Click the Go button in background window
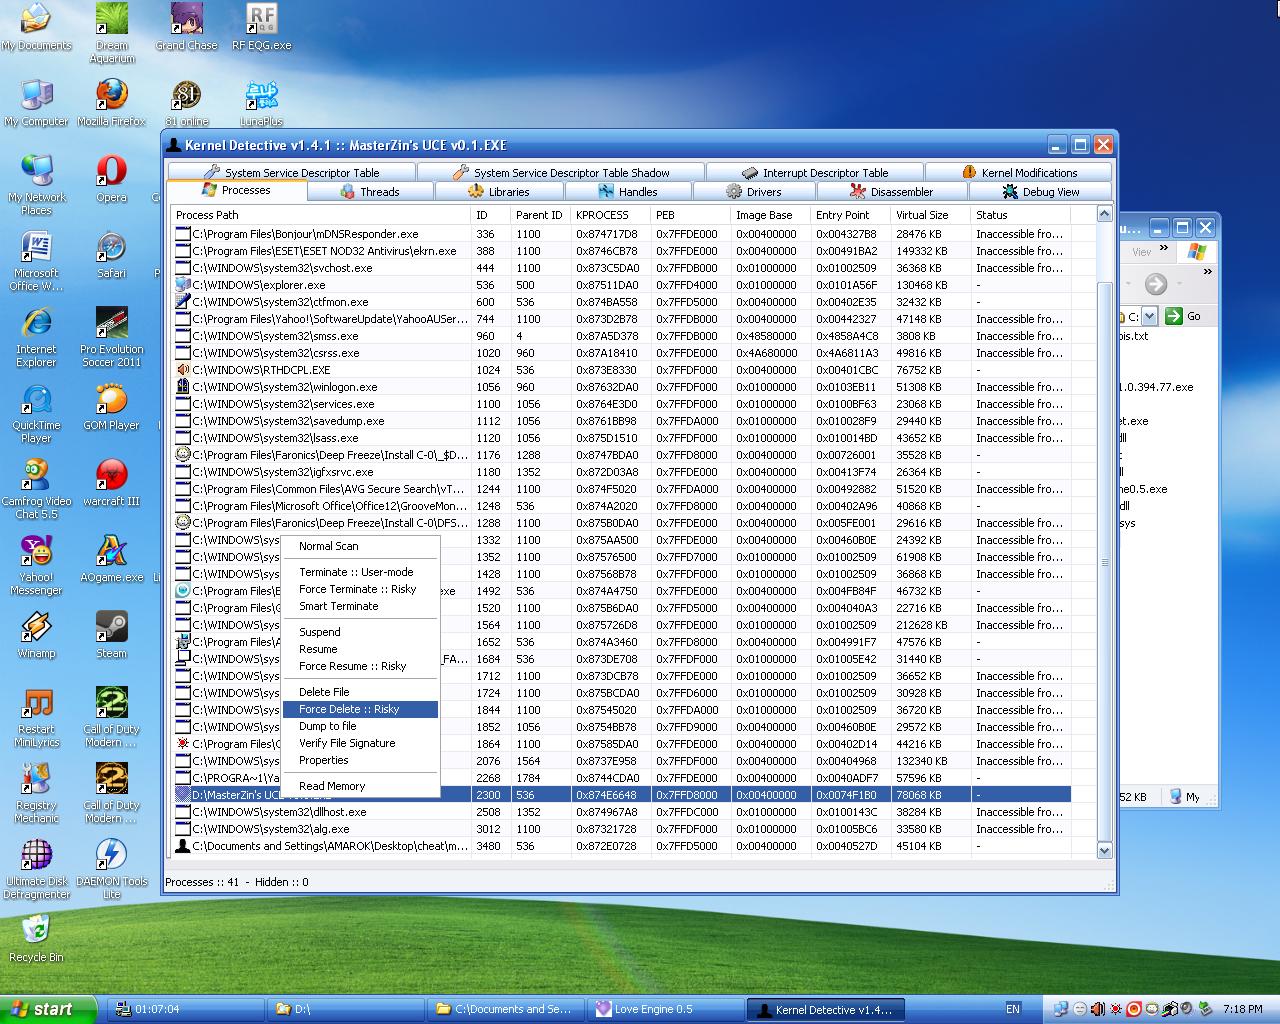 tap(1185, 316)
